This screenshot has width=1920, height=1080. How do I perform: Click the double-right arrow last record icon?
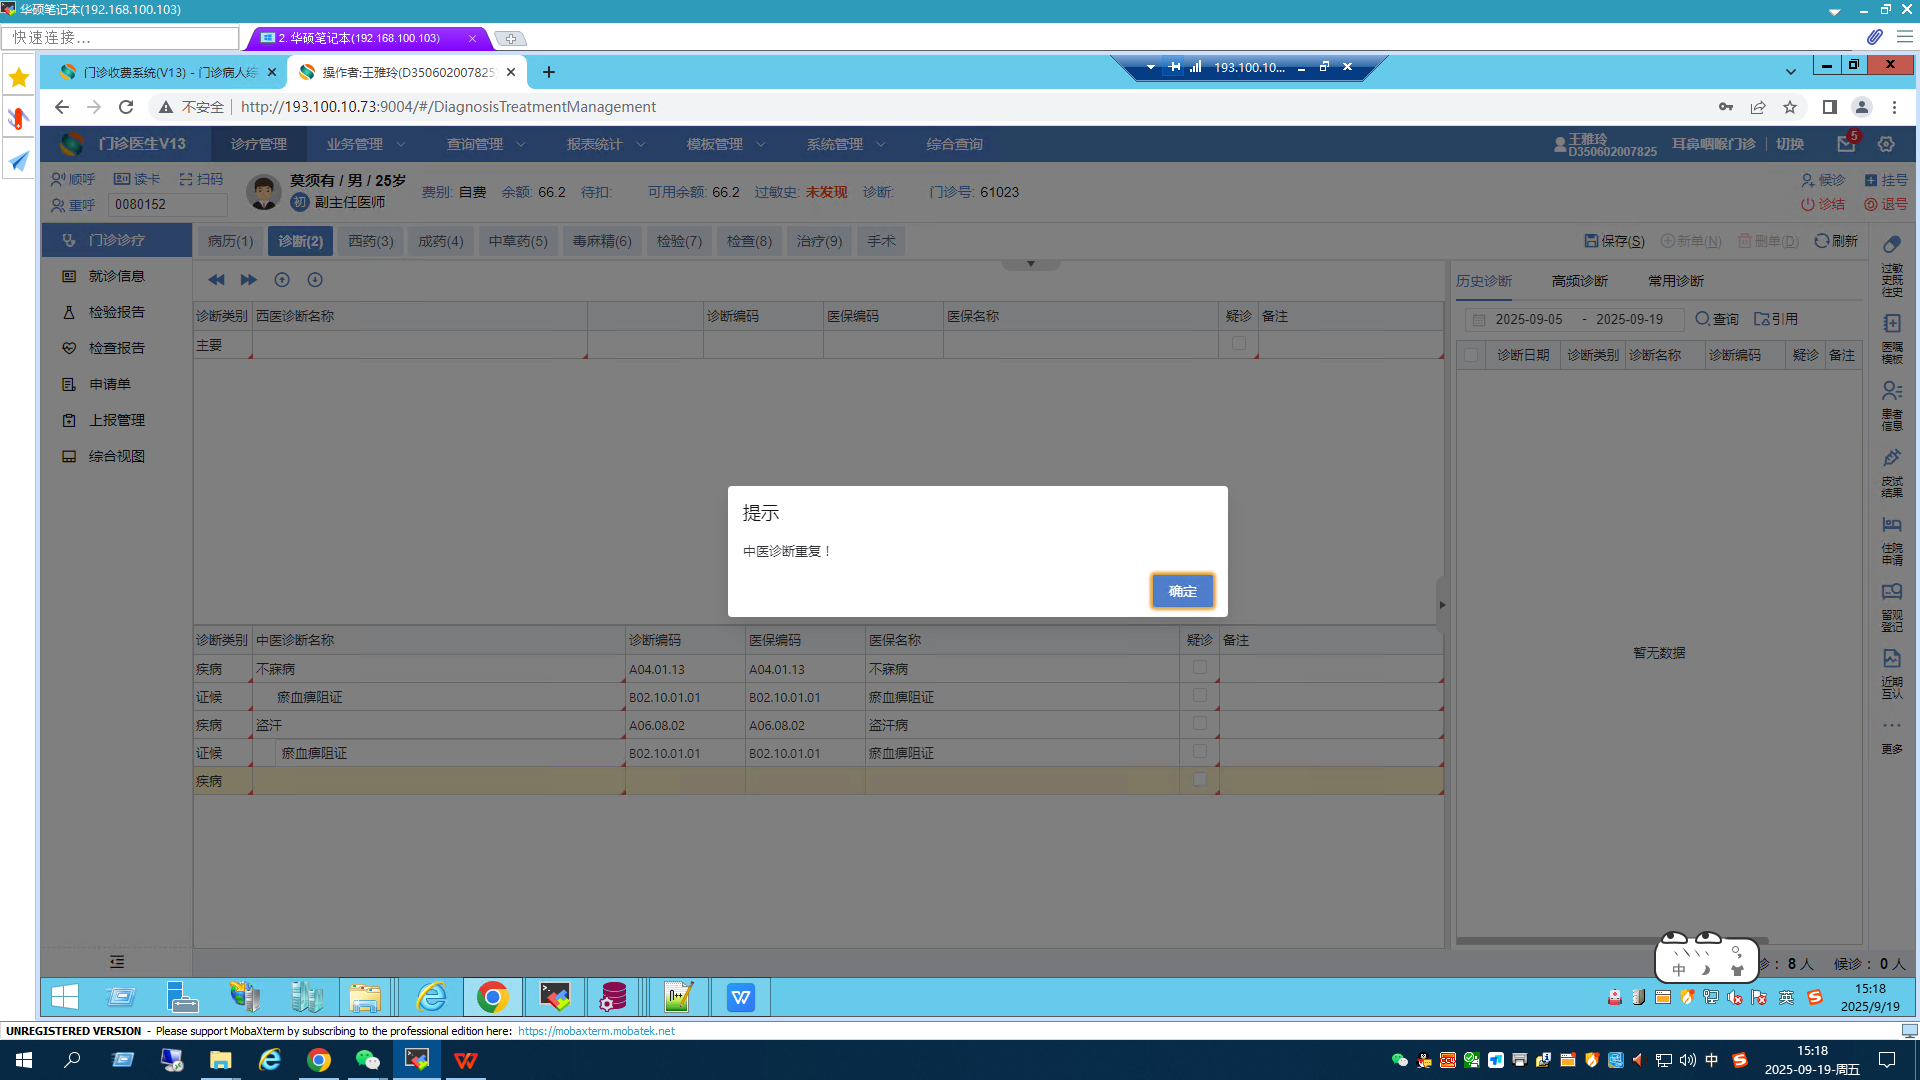[249, 280]
